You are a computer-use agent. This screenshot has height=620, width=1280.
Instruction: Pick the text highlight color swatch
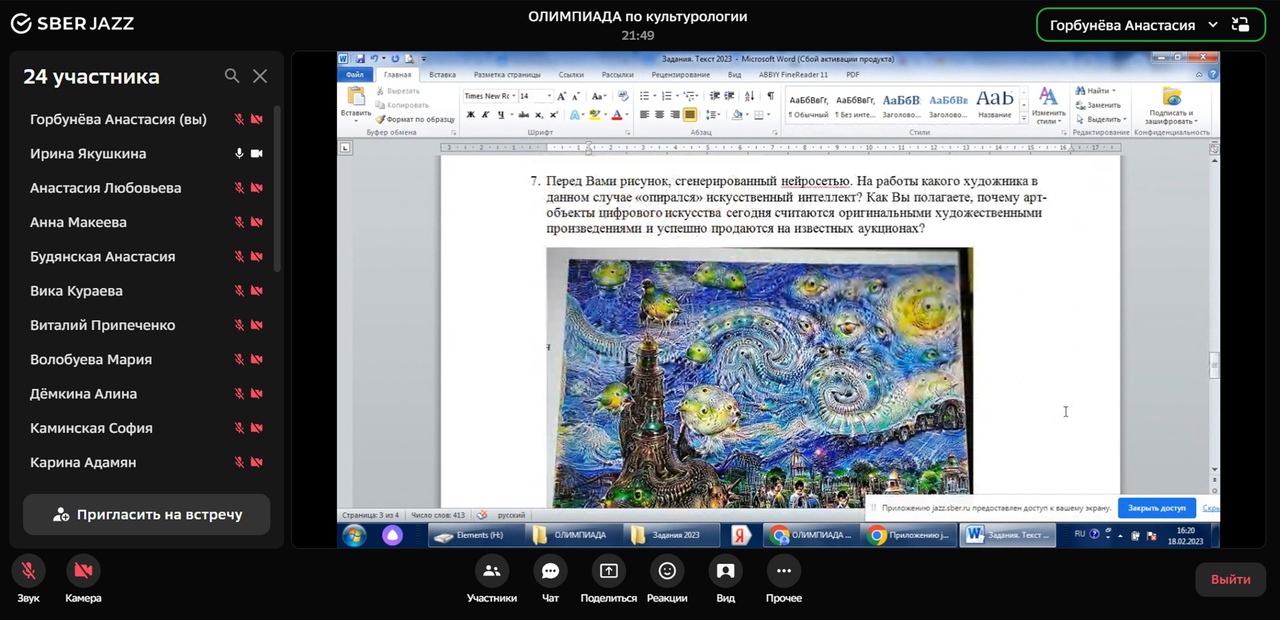click(593, 115)
